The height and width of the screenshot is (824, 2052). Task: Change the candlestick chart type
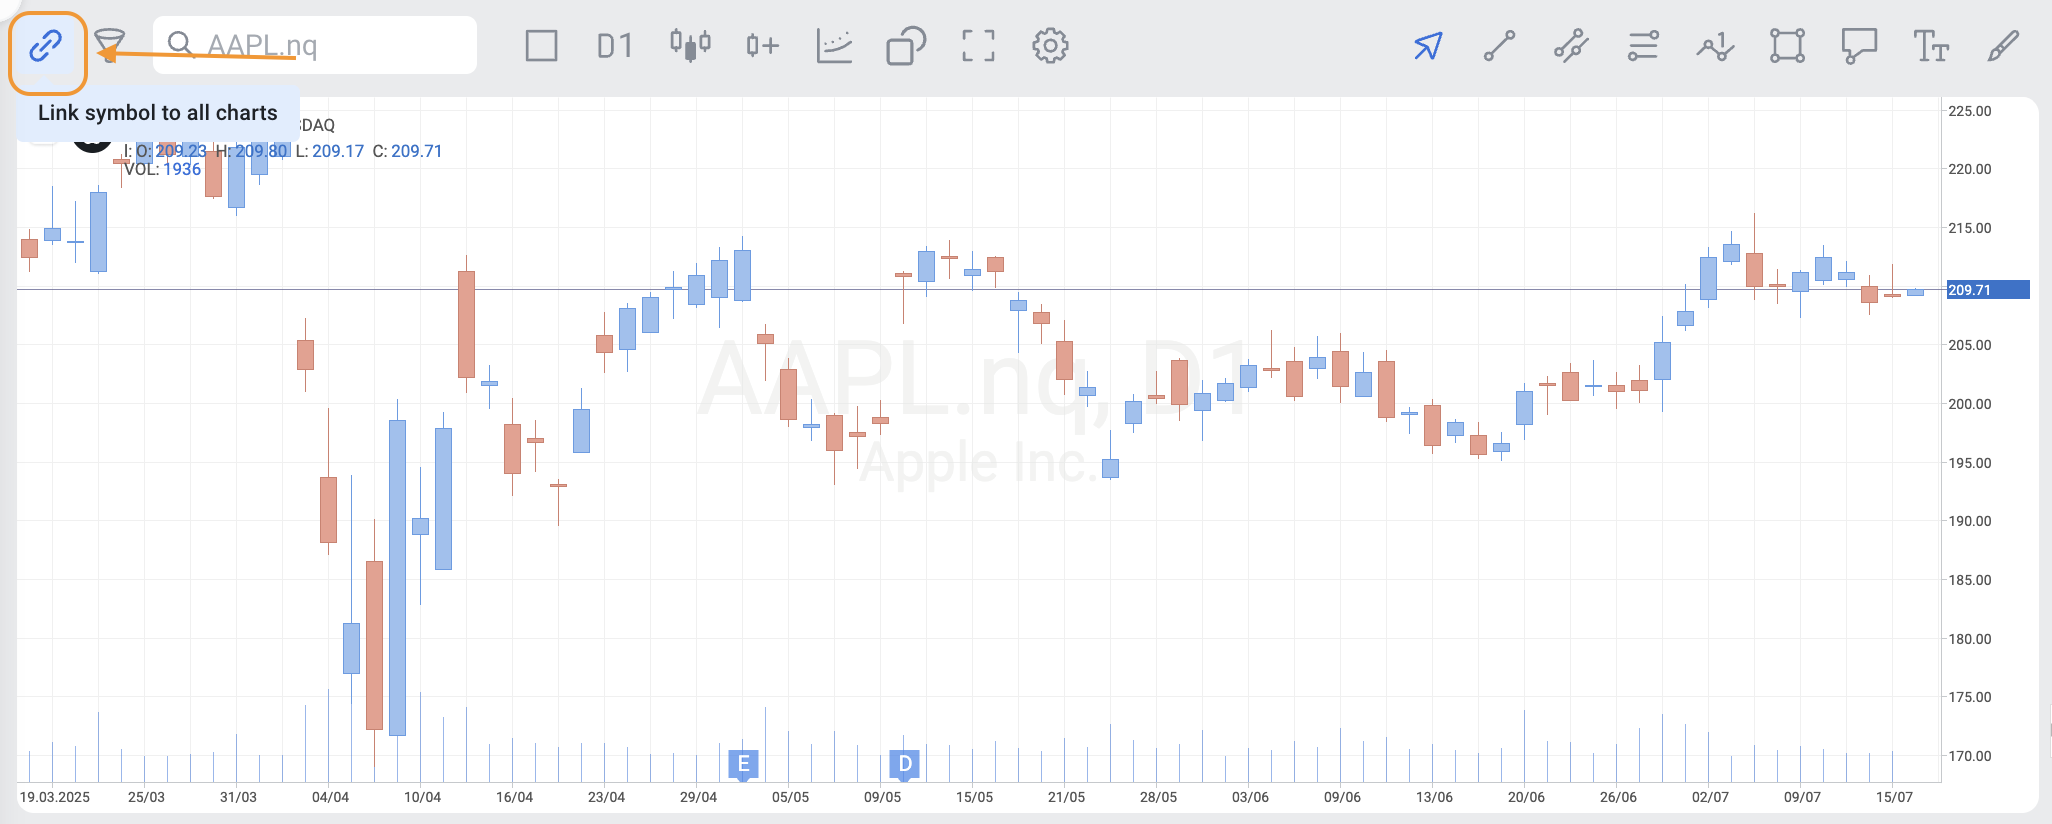[x=690, y=45]
